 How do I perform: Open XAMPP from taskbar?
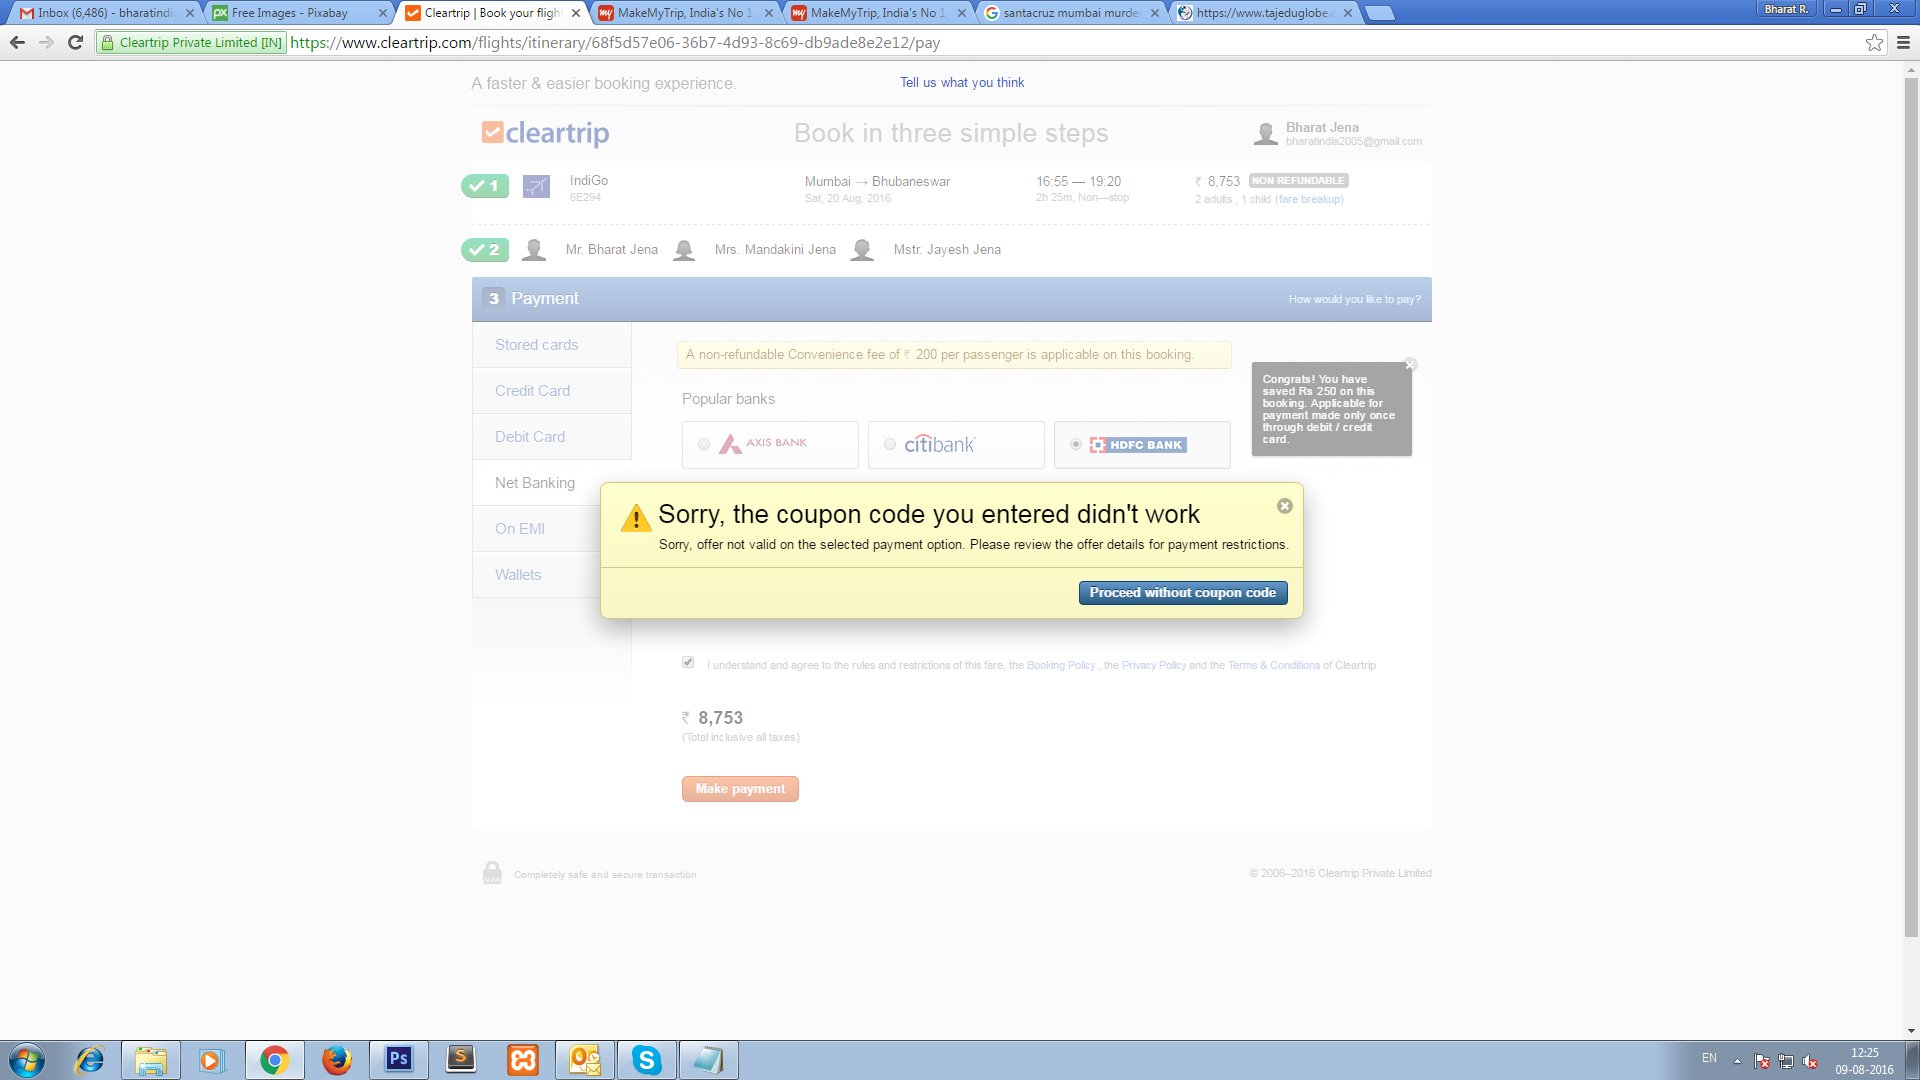click(522, 1060)
